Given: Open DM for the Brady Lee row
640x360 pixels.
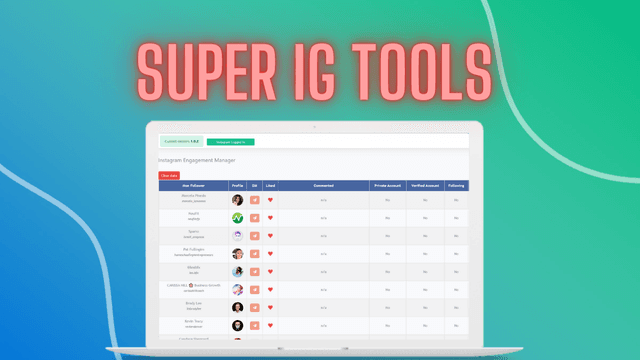Looking at the screenshot, I should point(255,307).
